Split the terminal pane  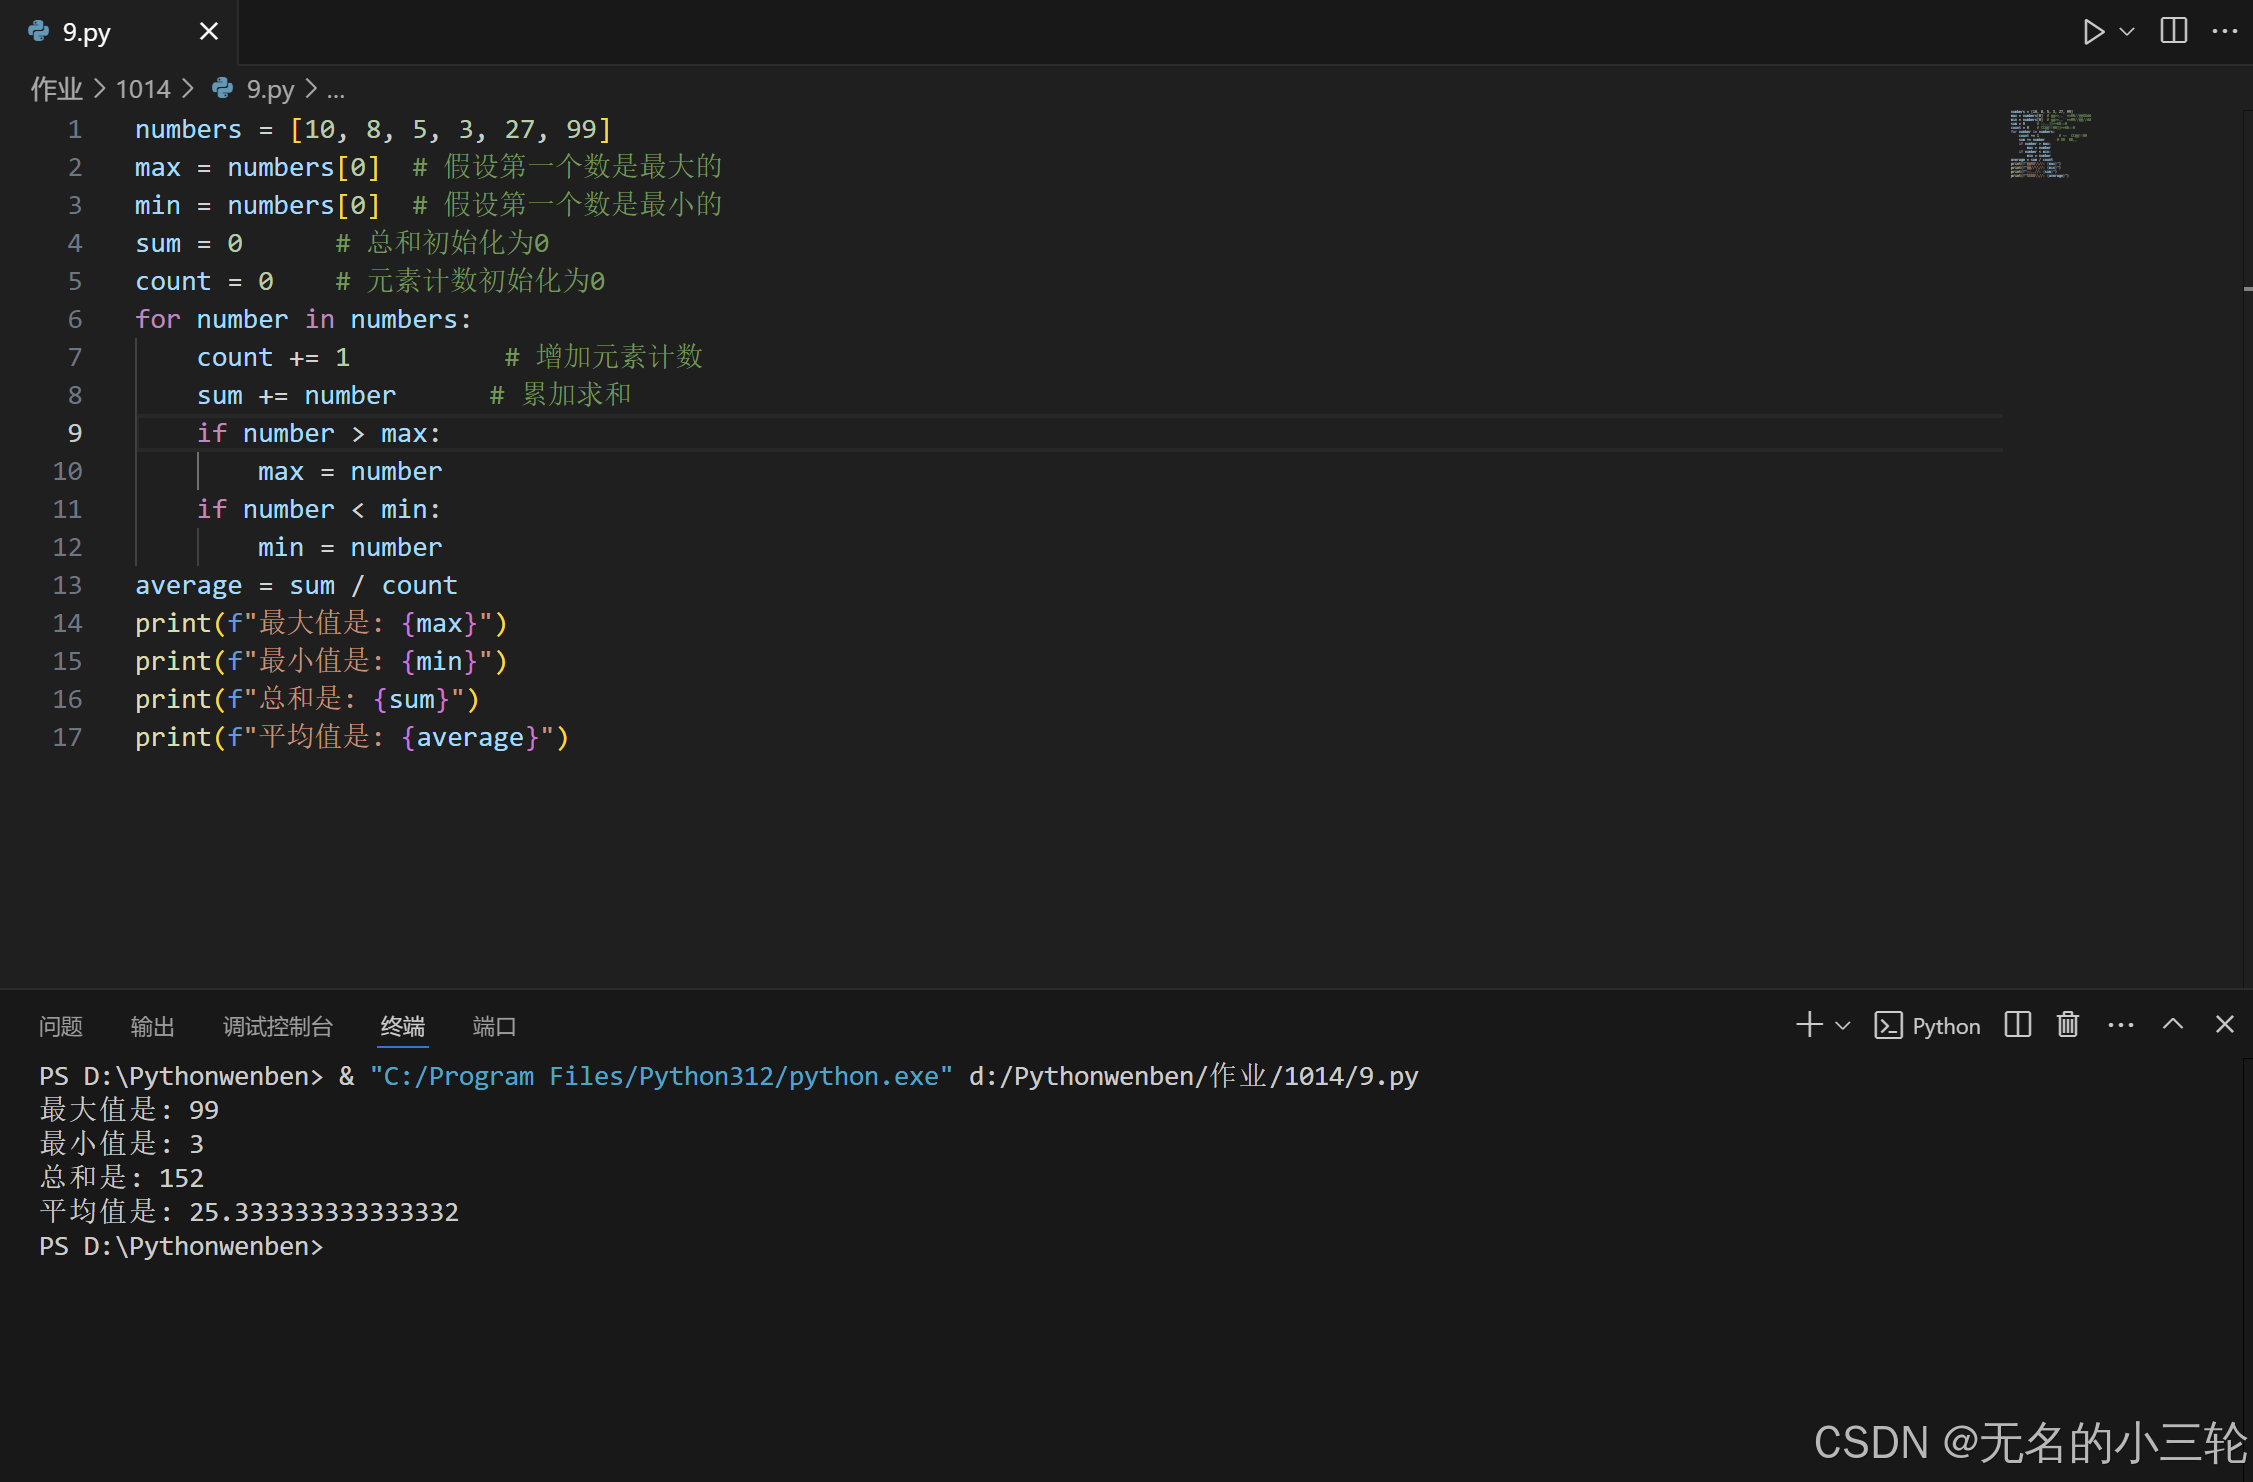(x=2017, y=1025)
